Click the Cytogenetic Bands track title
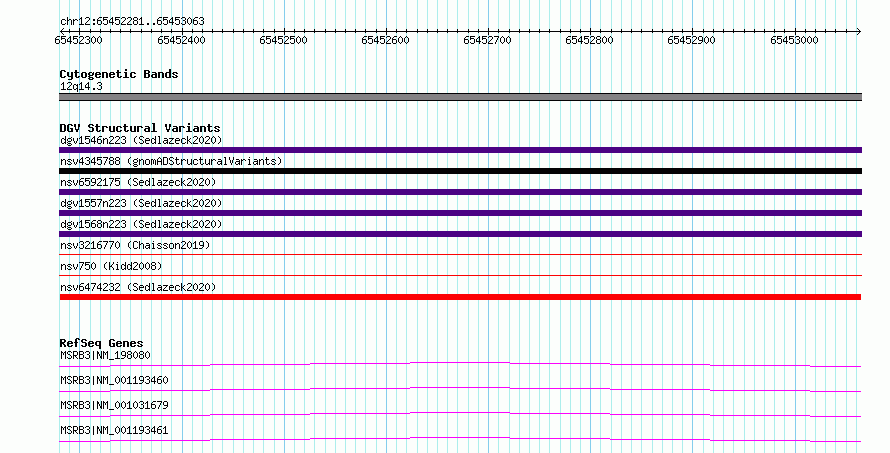Screen dimensions: 890x453 119,74
